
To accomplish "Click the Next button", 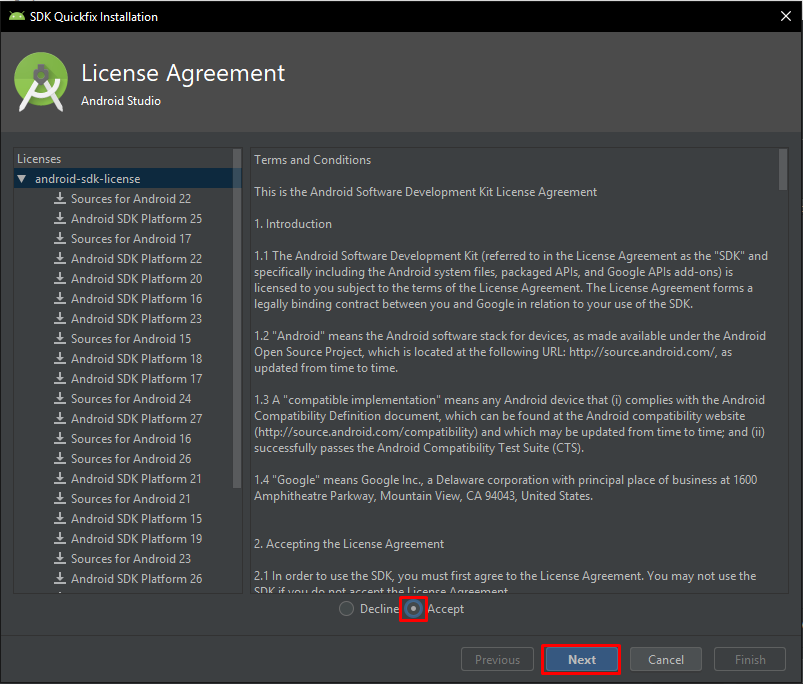I will click(x=582, y=659).
